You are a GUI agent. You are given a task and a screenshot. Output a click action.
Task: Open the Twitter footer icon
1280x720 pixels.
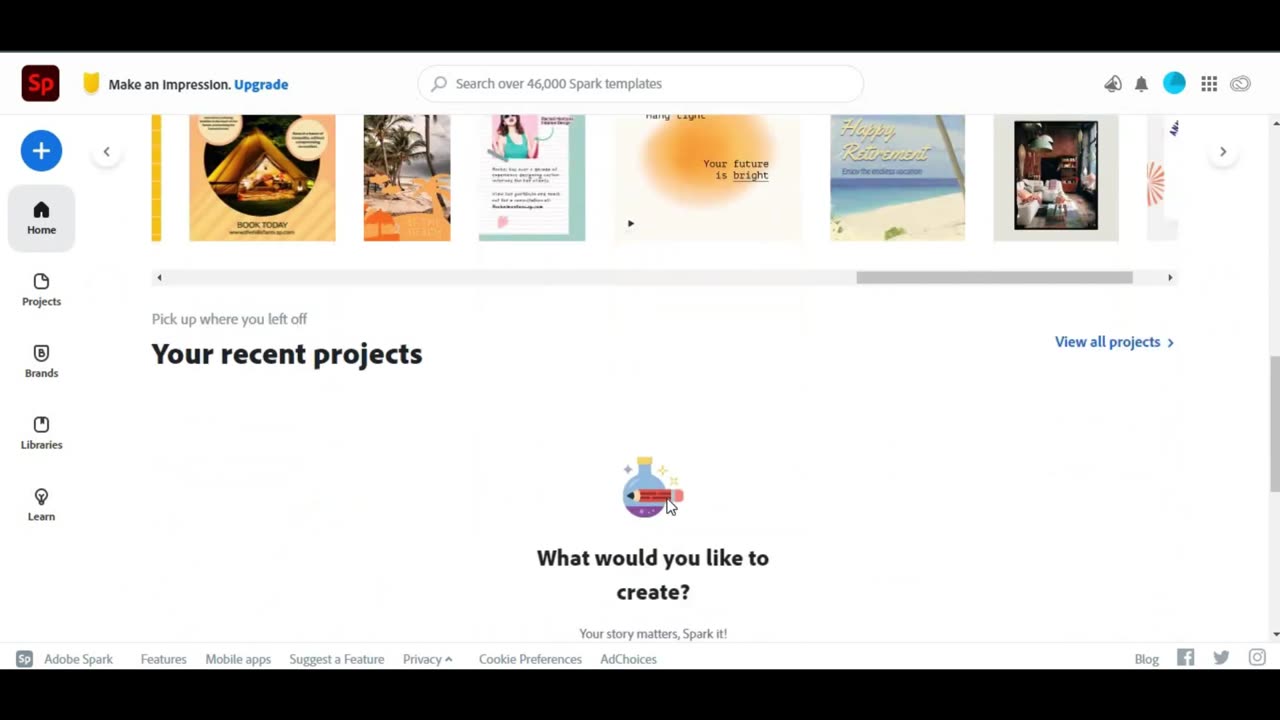pos(1221,658)
